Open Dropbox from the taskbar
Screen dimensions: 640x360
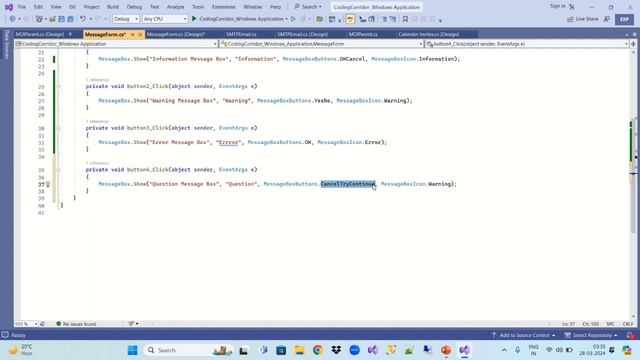pyautogui.click(x=336, y=350)
